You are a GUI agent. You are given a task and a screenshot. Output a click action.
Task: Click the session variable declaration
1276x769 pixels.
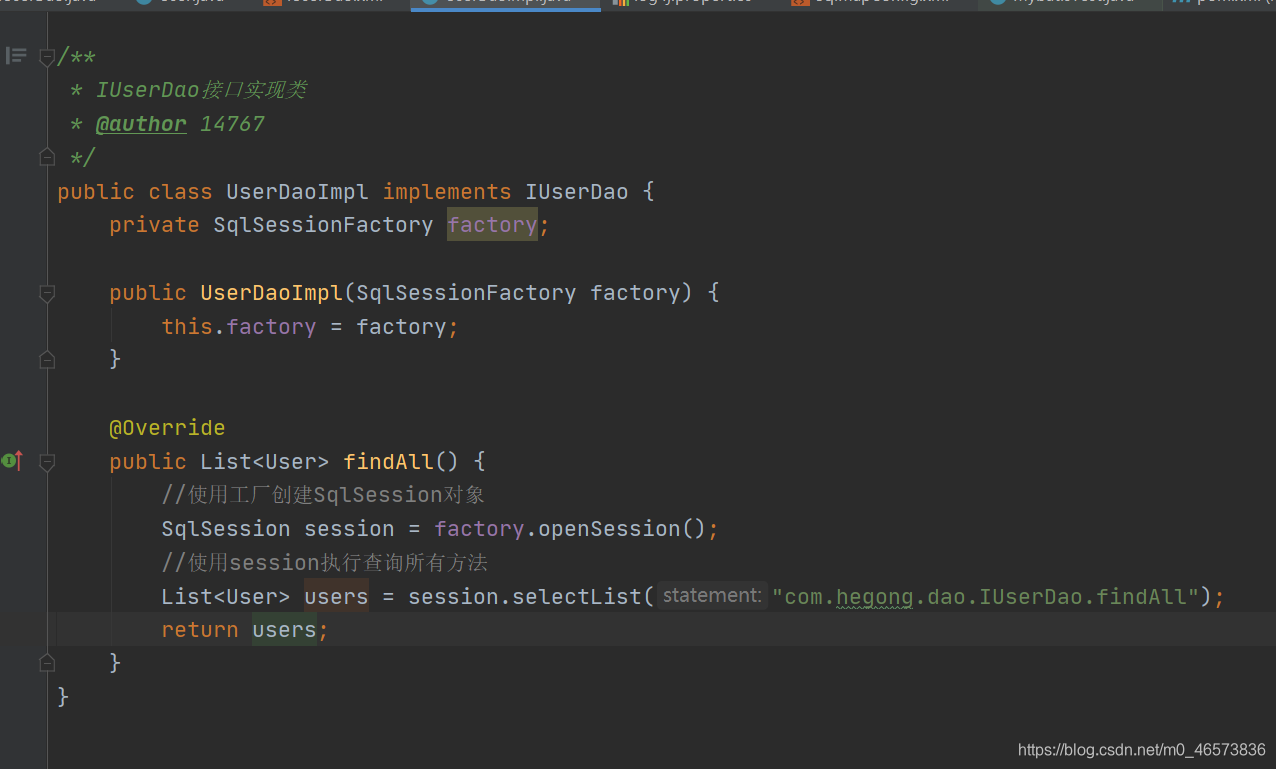coord(349,529)
